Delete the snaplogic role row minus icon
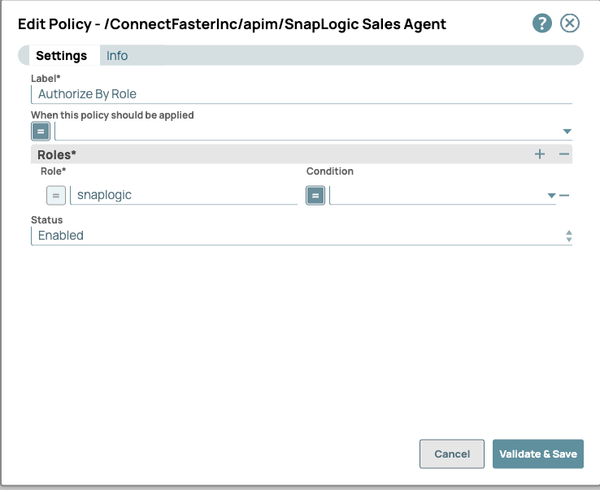 [x=564, y=195]
